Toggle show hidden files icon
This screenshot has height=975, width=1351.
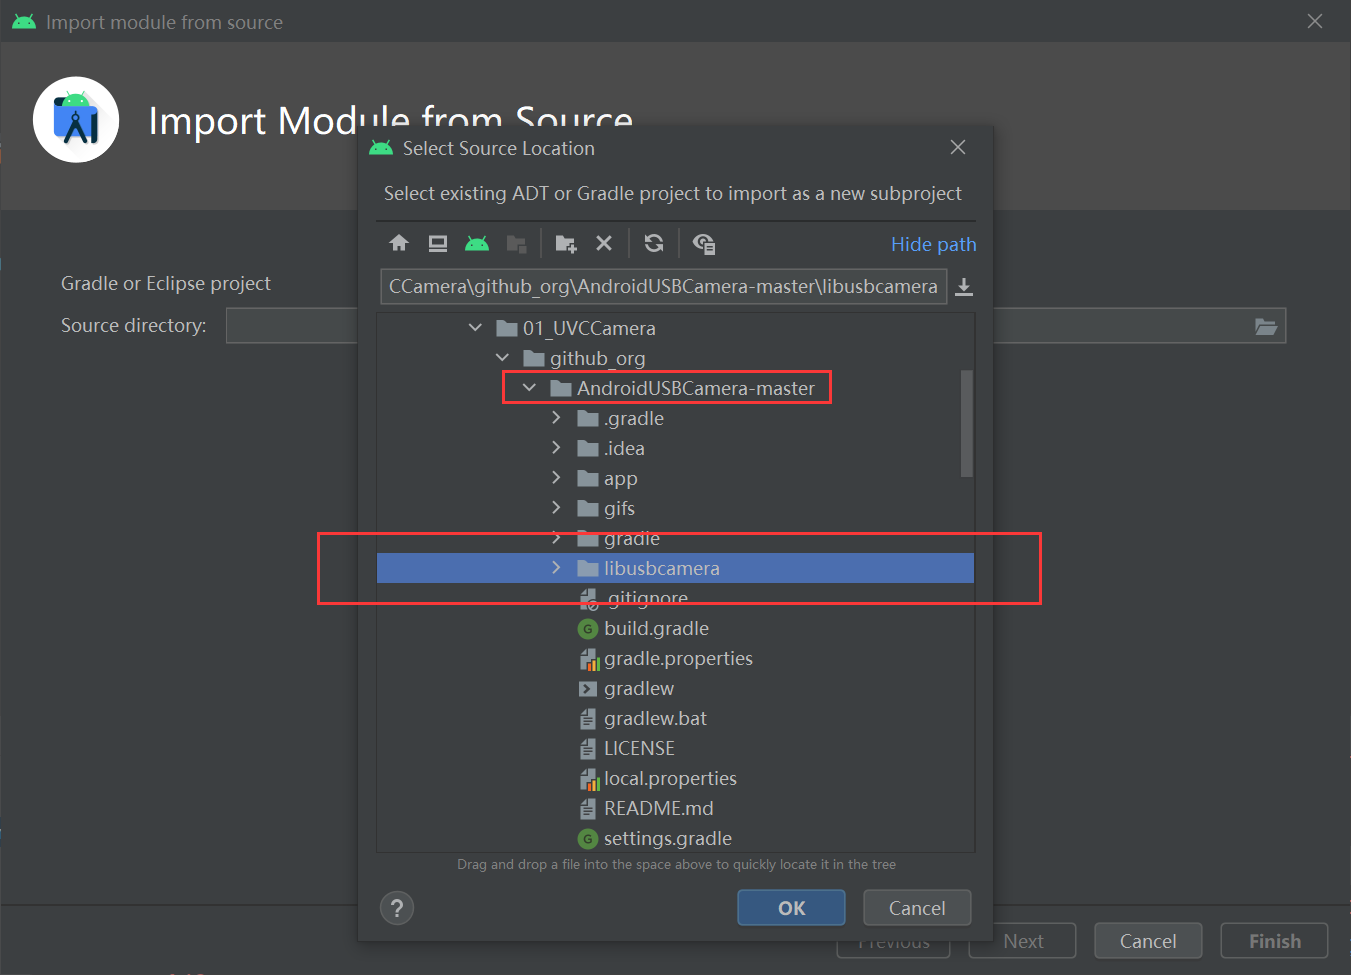click(704, 243)
